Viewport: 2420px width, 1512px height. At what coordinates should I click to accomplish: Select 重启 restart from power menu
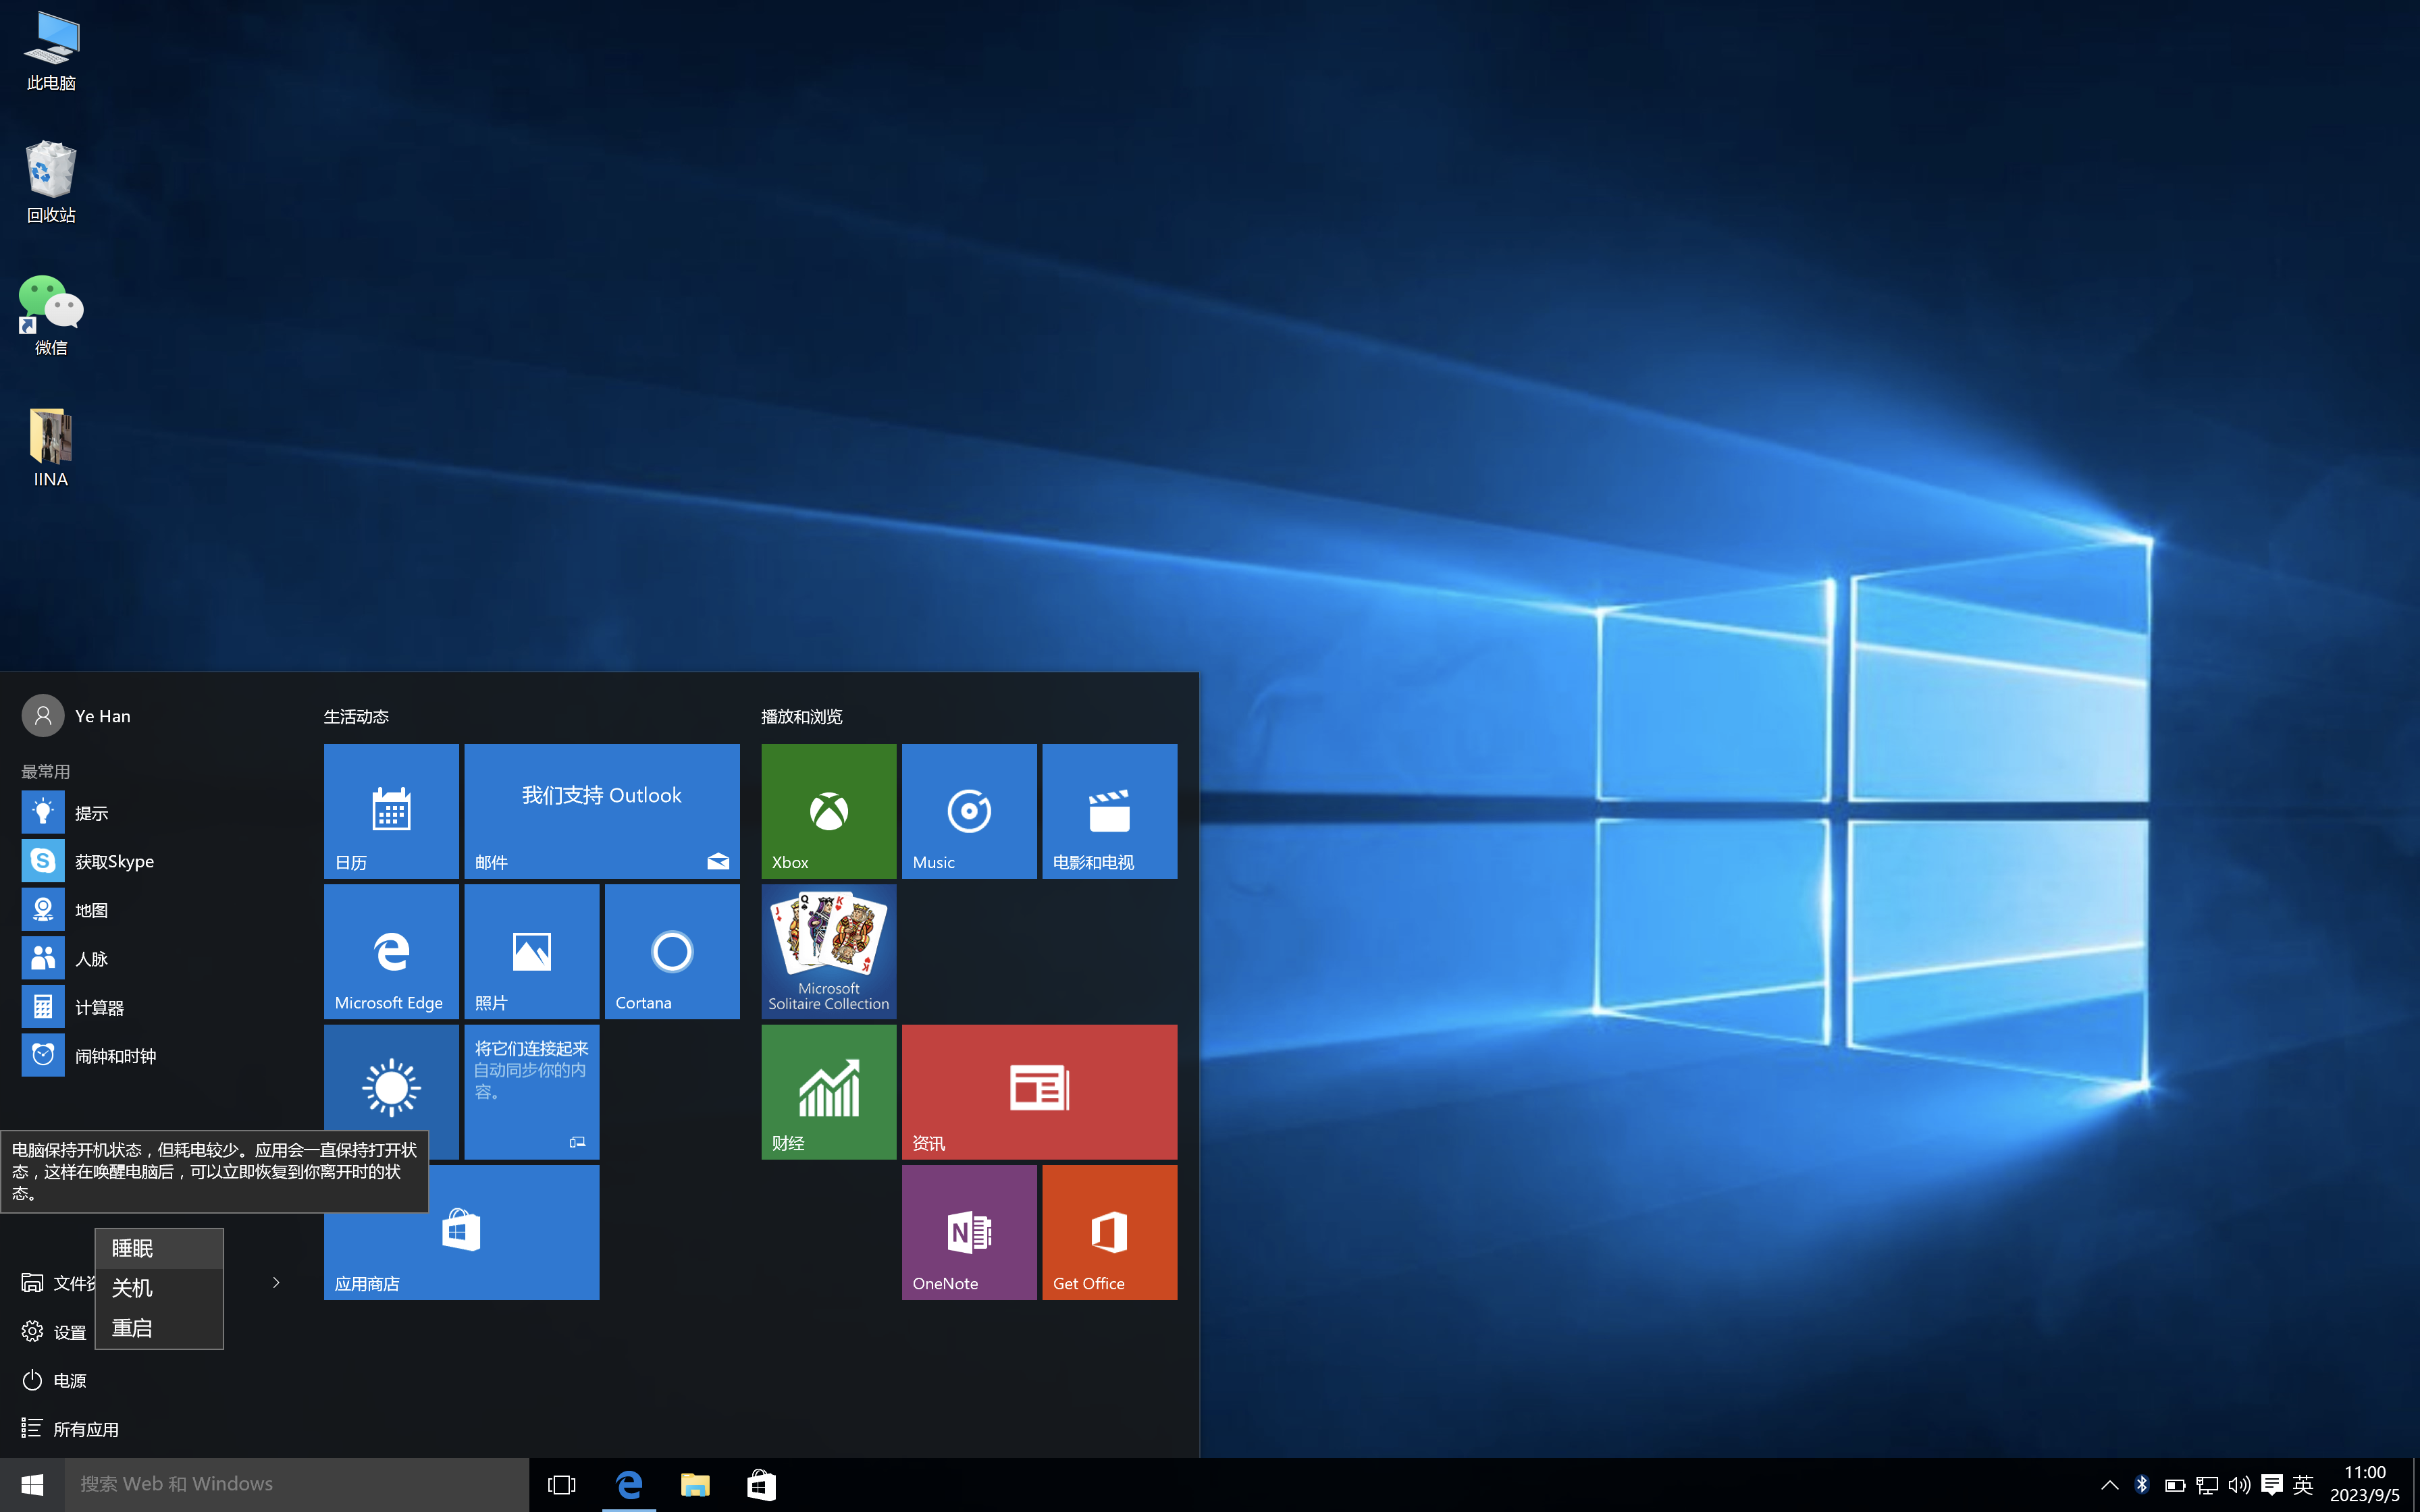(159, 1328)
